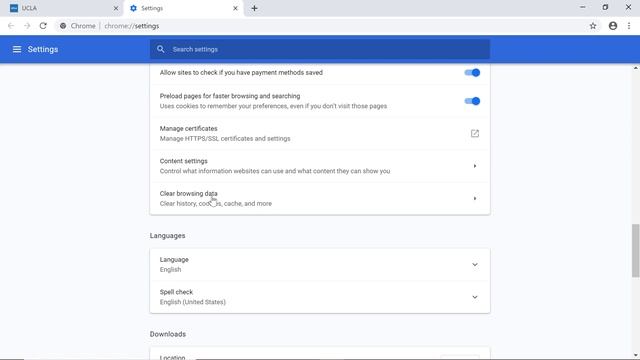Go forward to next page
Image resolution: width=640 pixels, height=360 pixels.
27,26
